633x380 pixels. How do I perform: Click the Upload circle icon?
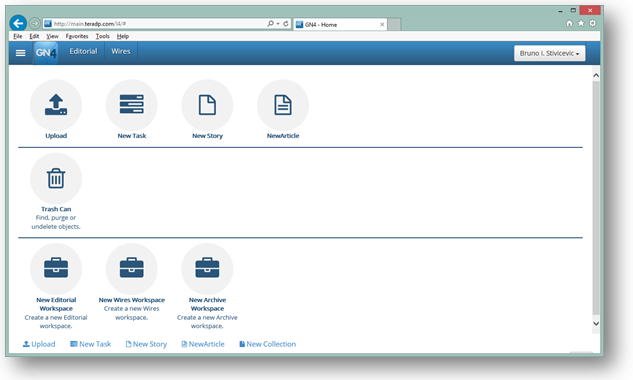56,105
